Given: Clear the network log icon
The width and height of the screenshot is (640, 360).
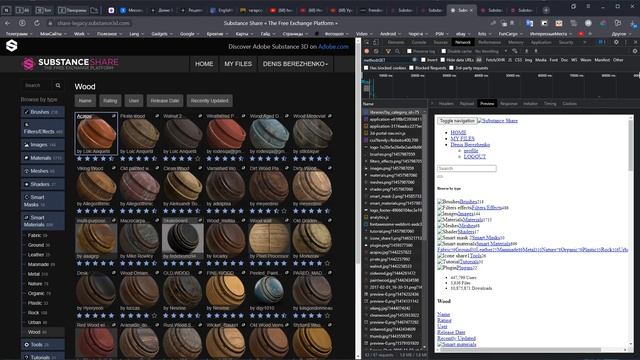Looking at the screenshot, I should (376, 51).
